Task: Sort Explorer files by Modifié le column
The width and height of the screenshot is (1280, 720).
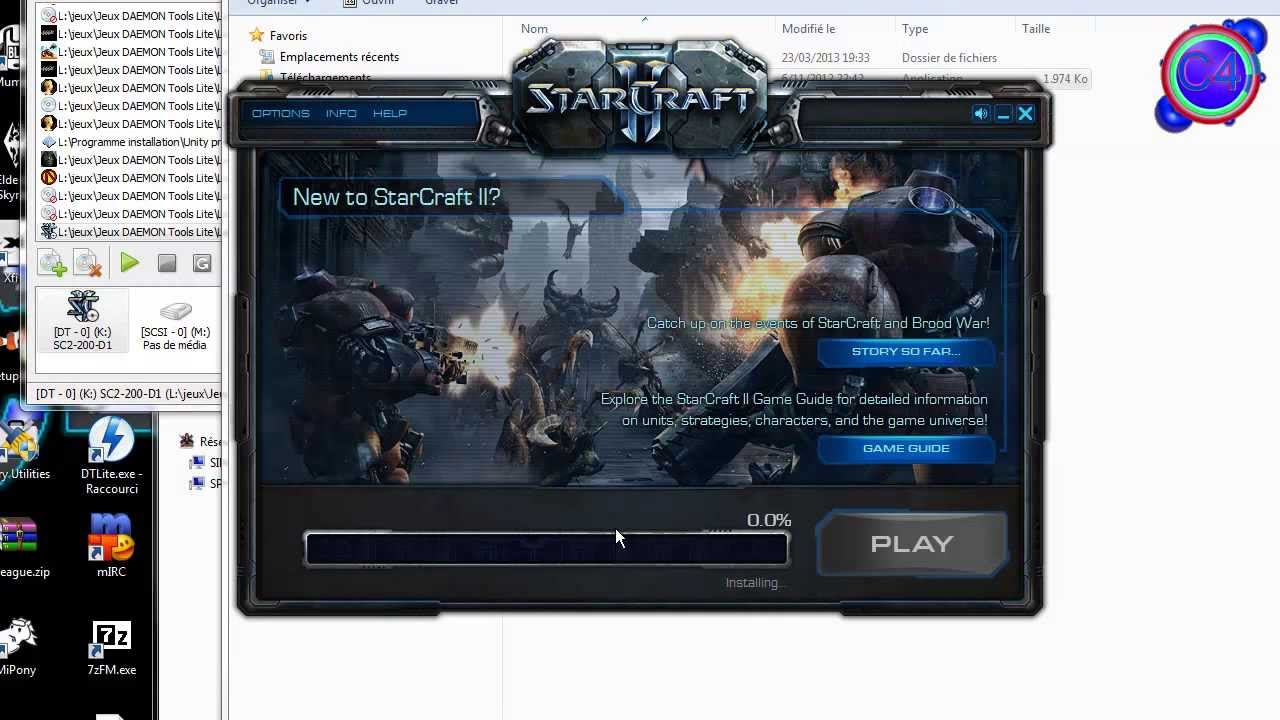Action: [x=835, y=29]
